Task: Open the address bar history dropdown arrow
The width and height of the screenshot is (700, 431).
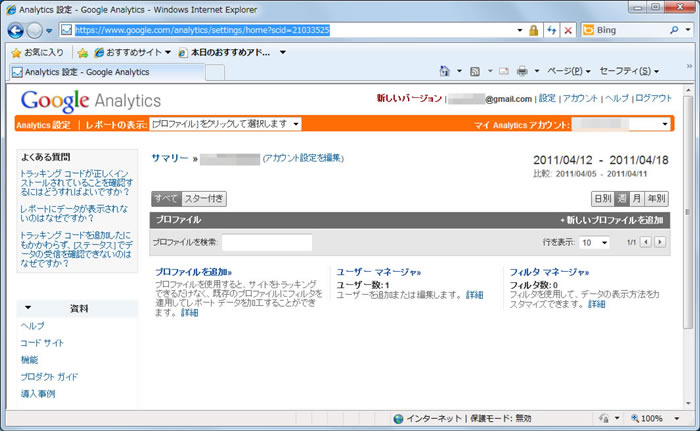Action: tap(520, 30)
